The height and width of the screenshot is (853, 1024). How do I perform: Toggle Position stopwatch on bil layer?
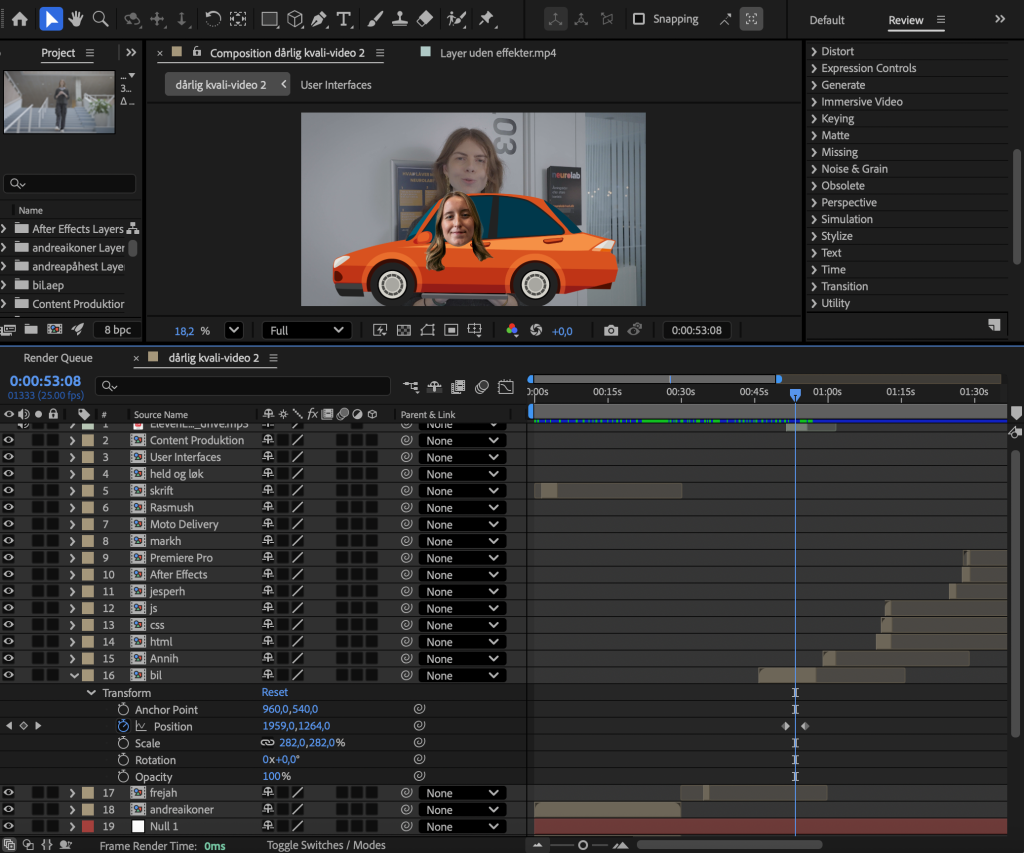click(123, 726)
